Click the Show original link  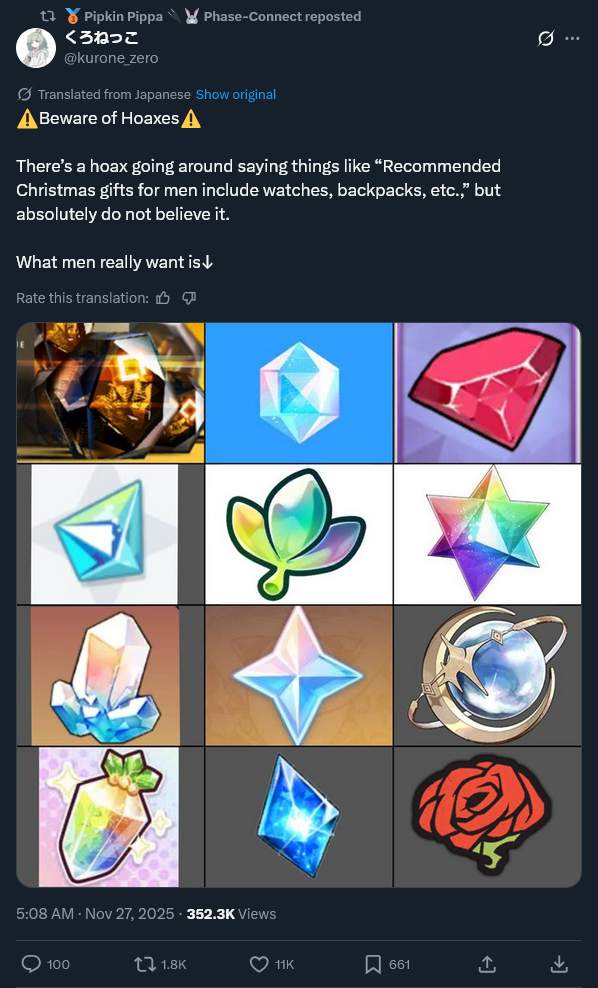point(236,95)
